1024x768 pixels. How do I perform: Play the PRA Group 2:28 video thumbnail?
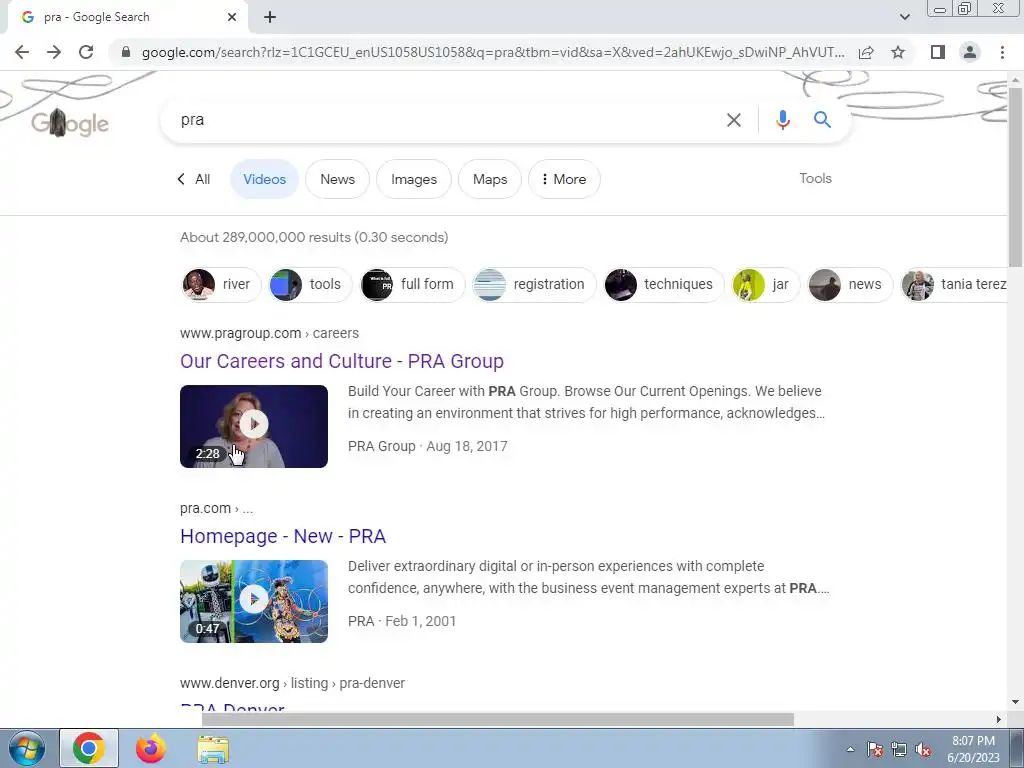(254, 426)
